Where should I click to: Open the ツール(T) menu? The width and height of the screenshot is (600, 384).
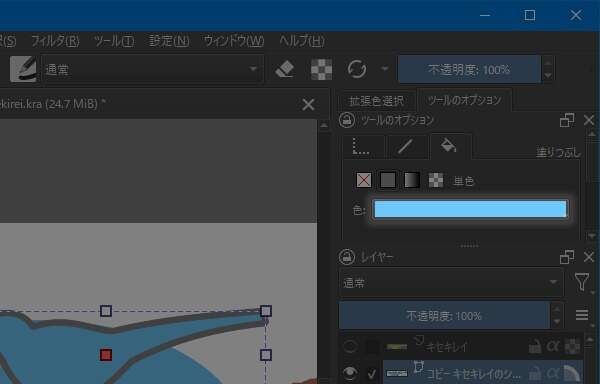[x=114, y=41]
